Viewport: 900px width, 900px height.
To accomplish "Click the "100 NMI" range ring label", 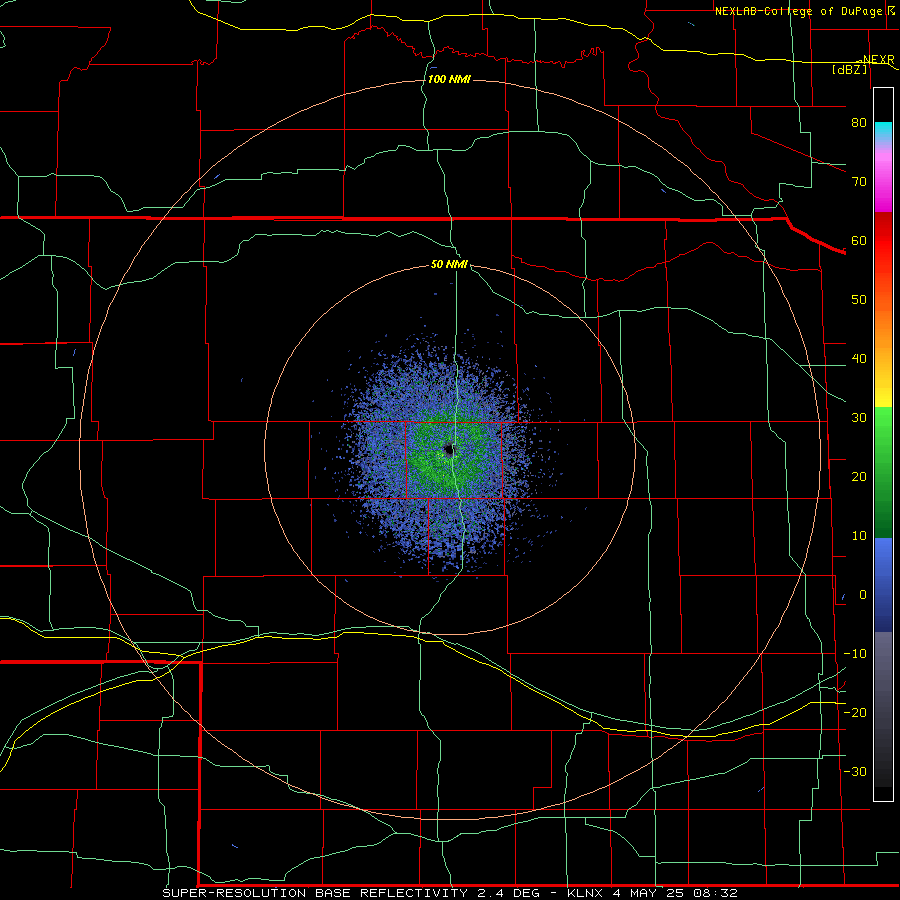I will (449, 79).
